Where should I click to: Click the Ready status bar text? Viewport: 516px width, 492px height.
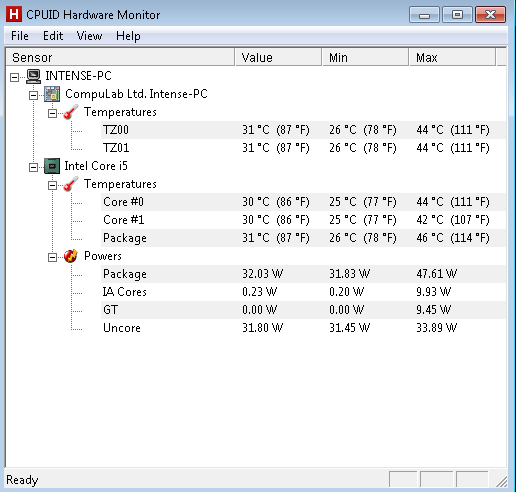(x=22, y=480)
